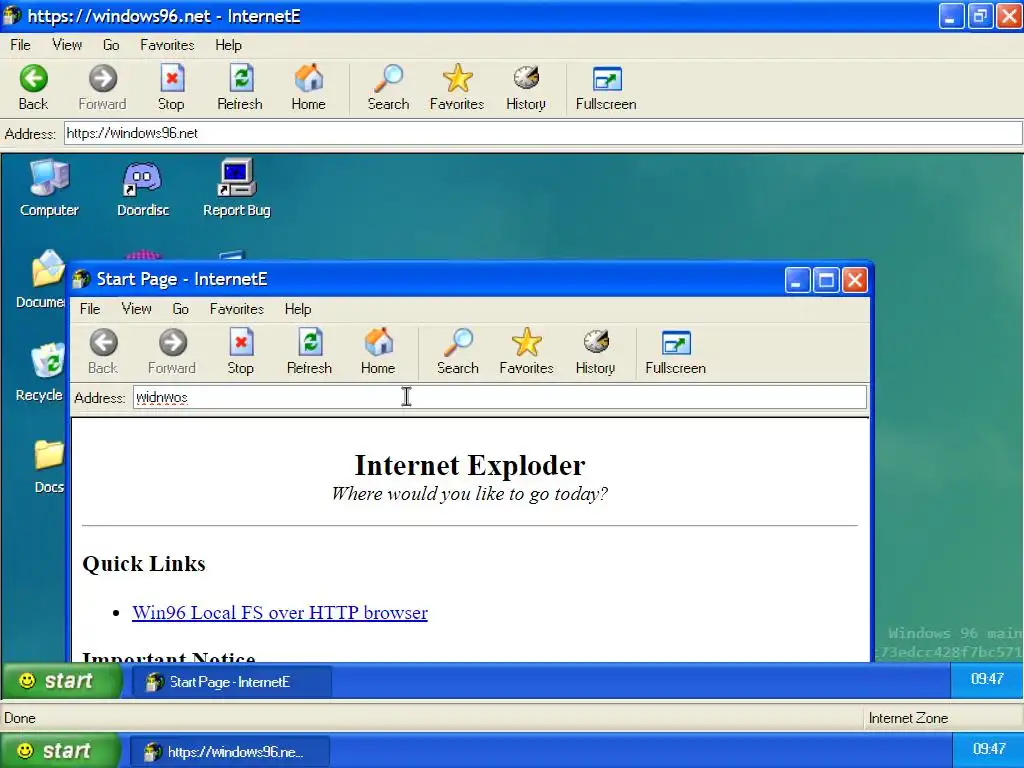Select the Documents desktop icon

(x=40, y=280)
